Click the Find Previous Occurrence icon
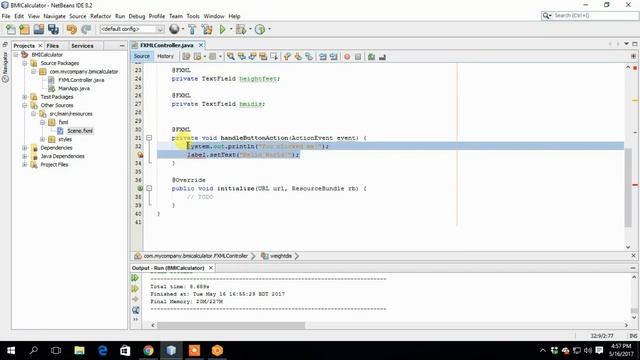 pos(242,57)
